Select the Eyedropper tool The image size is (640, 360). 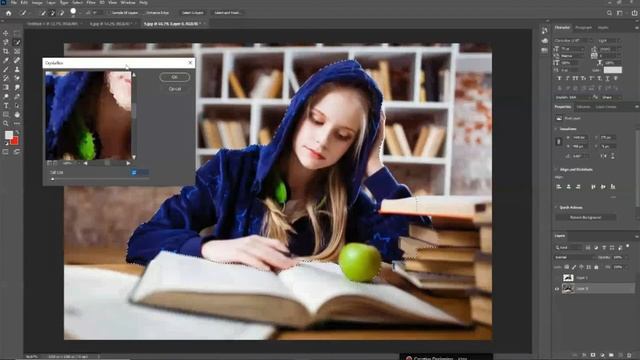click(6, 60)
